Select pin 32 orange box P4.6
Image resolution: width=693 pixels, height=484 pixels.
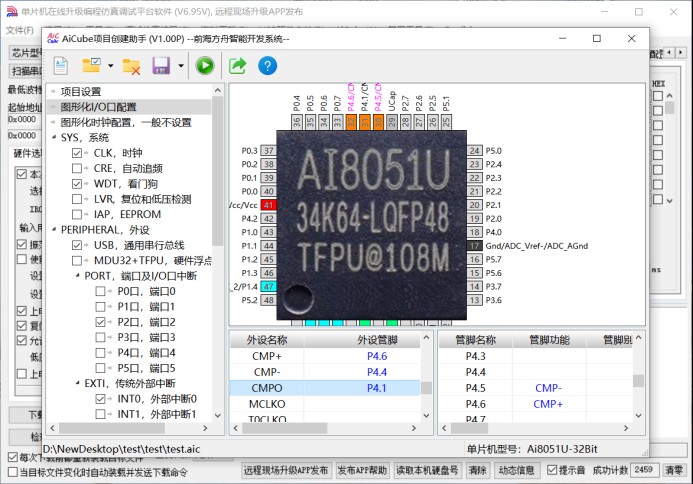coord(351,122)
